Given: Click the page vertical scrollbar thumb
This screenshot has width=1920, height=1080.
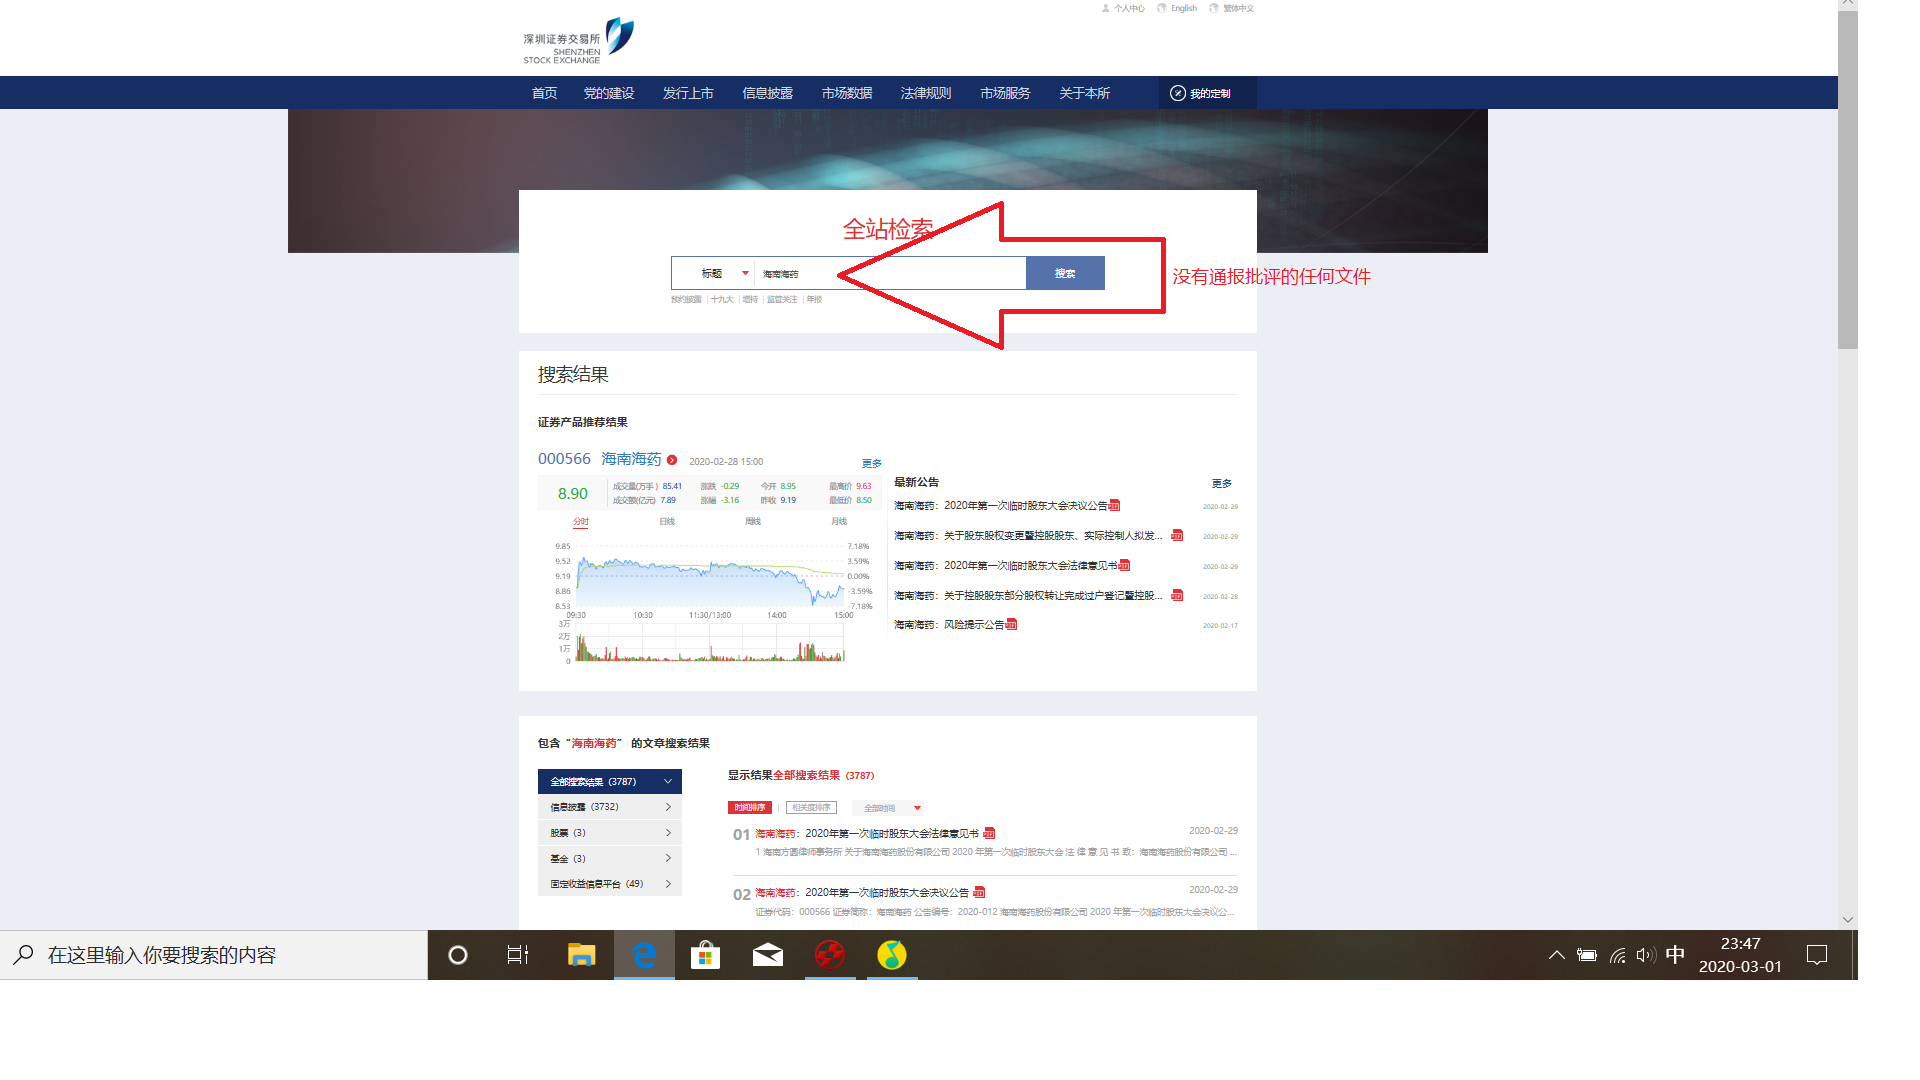Looking at the screenshot, I should [1847, 180].
